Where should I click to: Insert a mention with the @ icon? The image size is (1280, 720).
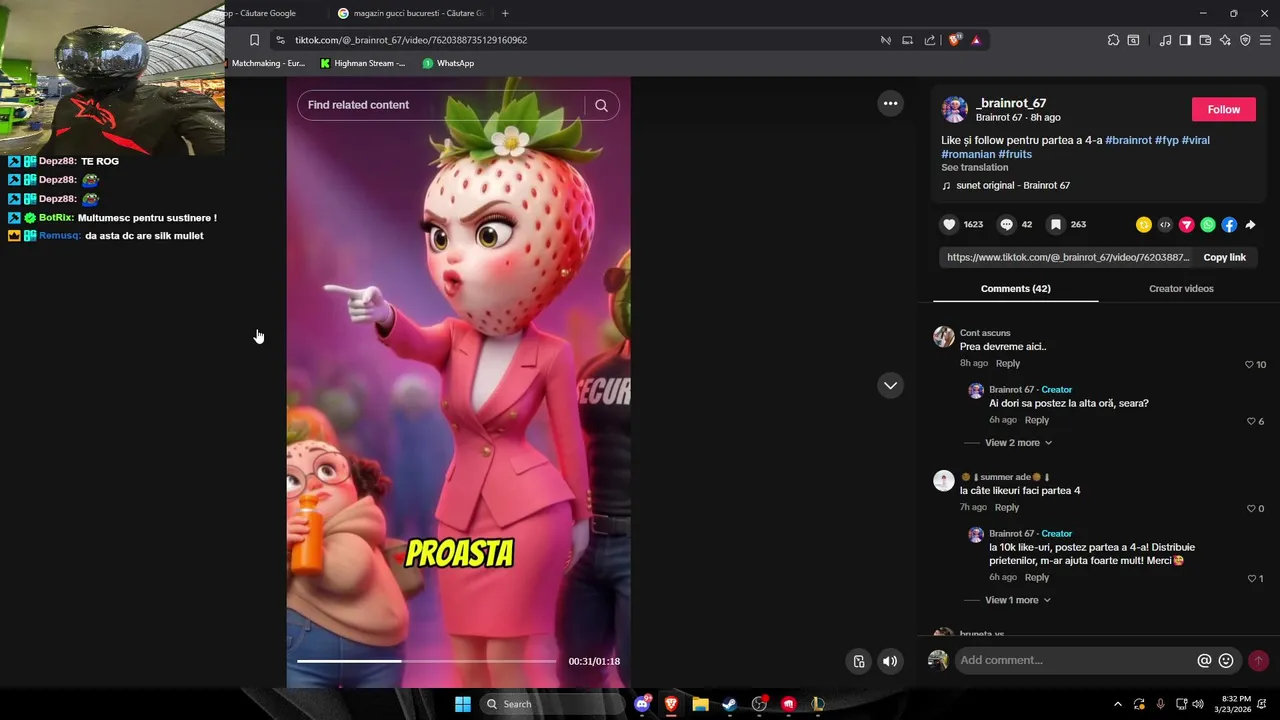(x=1204, y=661)
